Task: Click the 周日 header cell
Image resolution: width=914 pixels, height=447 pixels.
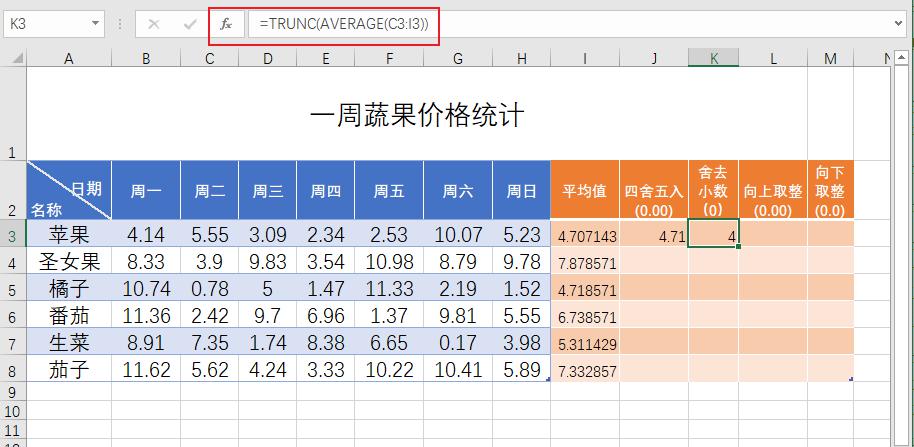Action: [521, 190]
